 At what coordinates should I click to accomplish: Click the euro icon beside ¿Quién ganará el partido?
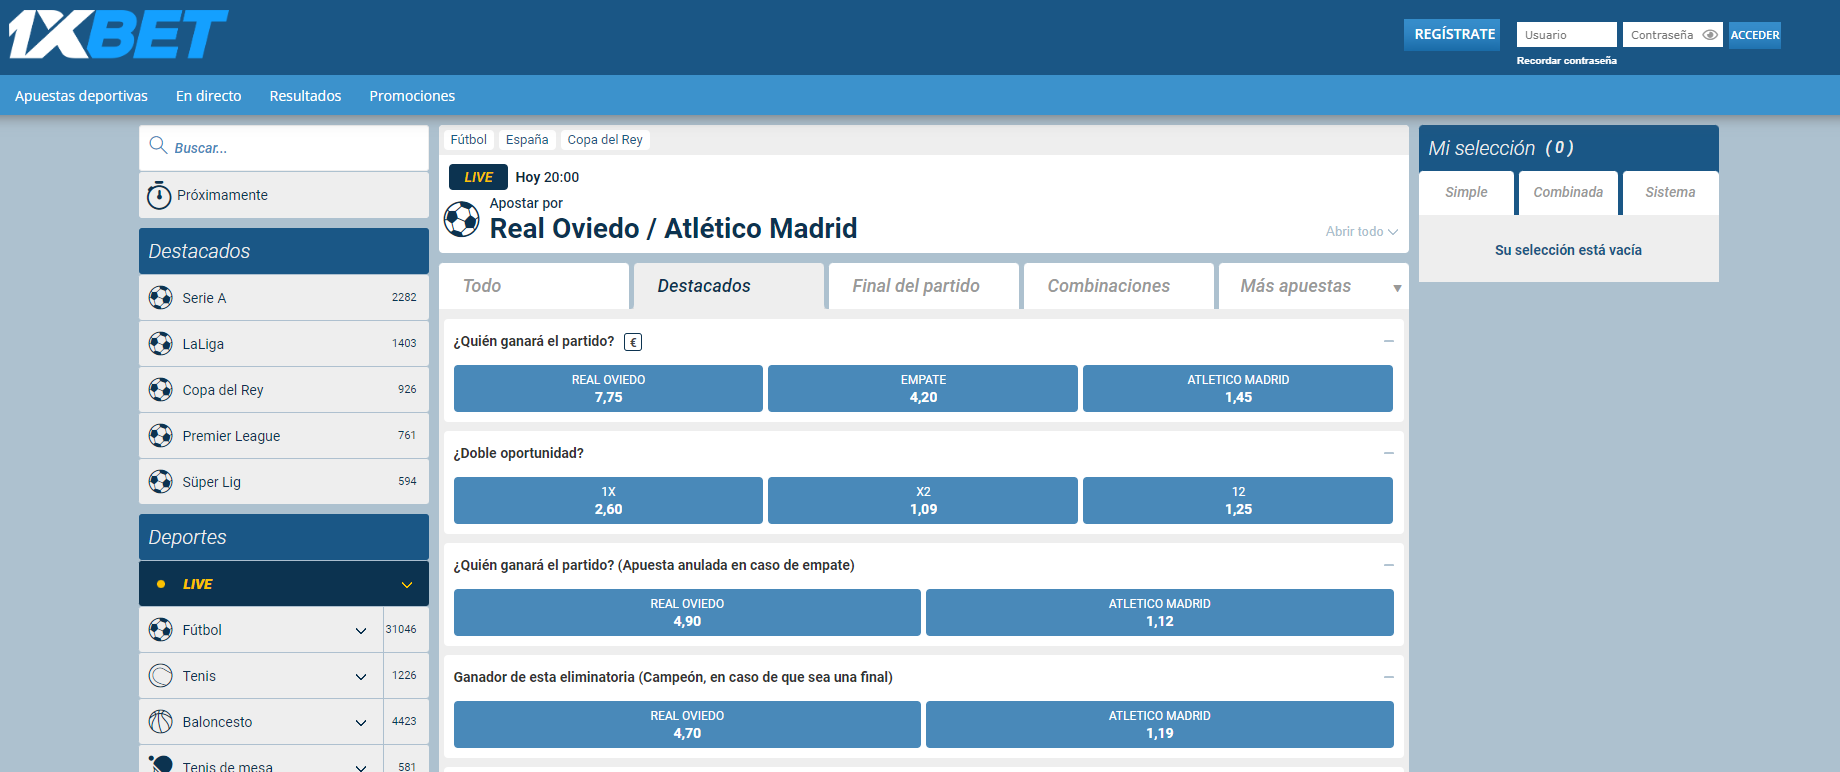click(633, 342)
